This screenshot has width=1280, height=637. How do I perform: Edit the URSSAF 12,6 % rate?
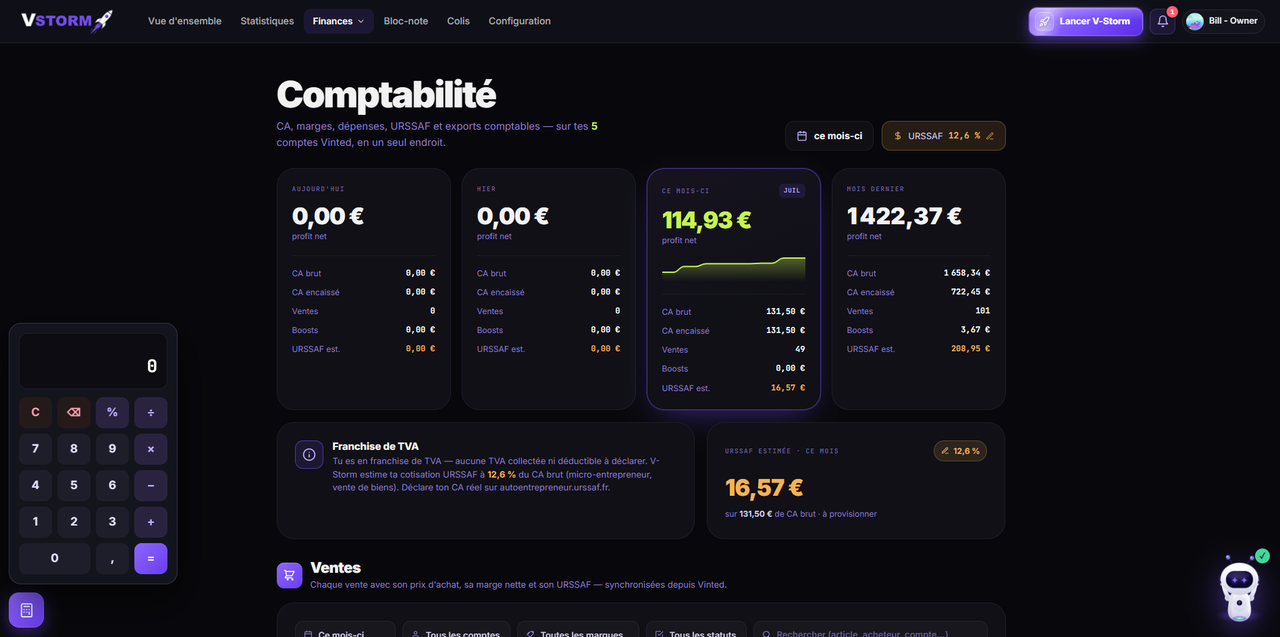944,136
